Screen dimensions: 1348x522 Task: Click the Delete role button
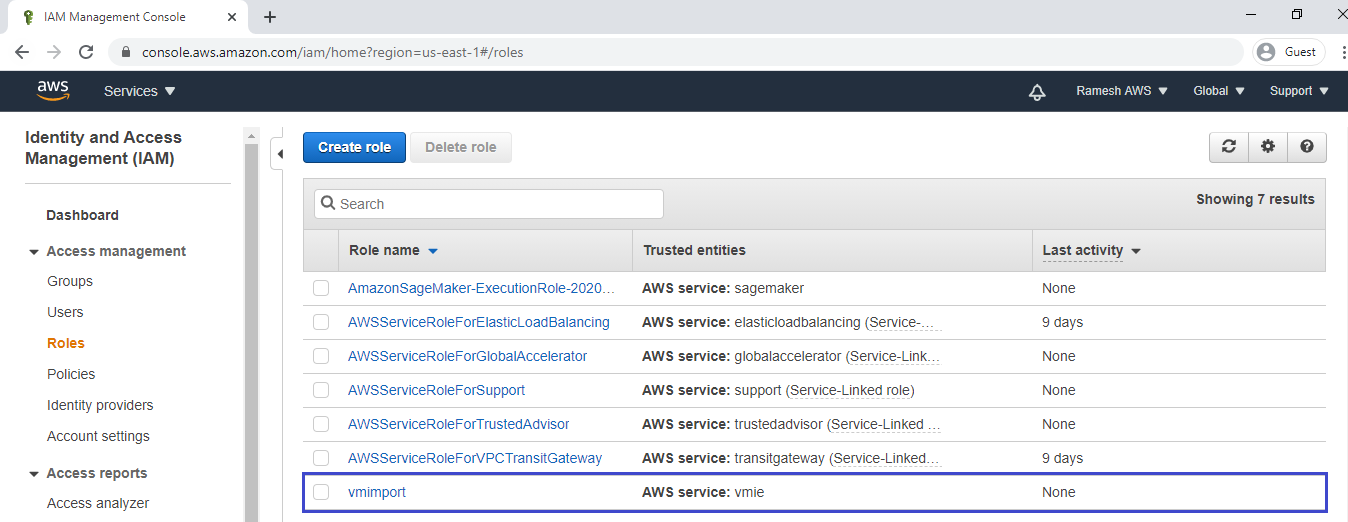461,147
